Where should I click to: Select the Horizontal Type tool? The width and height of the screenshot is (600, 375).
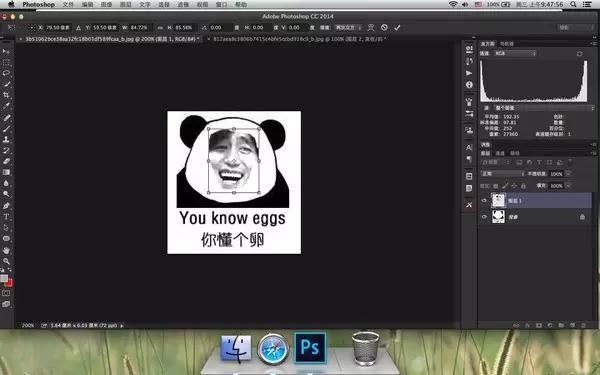point(6,217)
